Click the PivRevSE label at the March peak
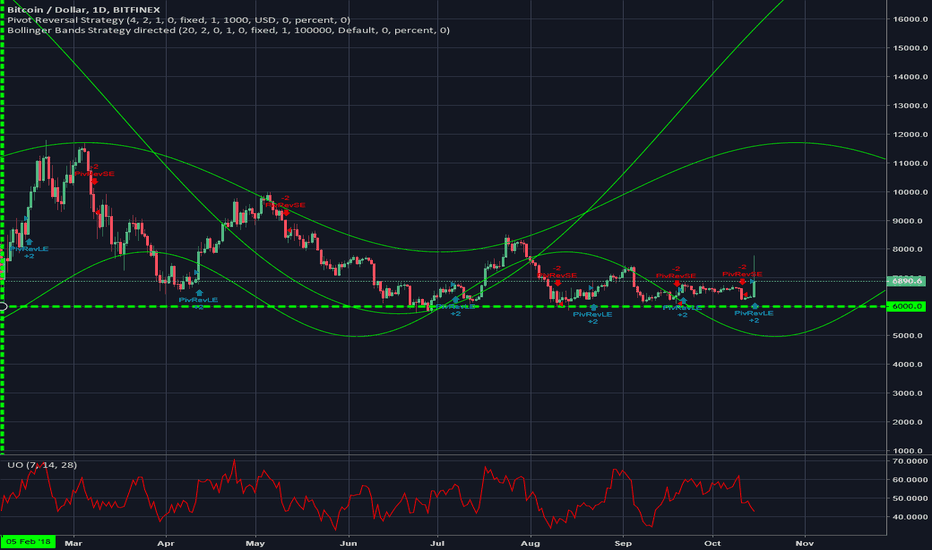This screenshot has height=550, width=932. point(95,174)
